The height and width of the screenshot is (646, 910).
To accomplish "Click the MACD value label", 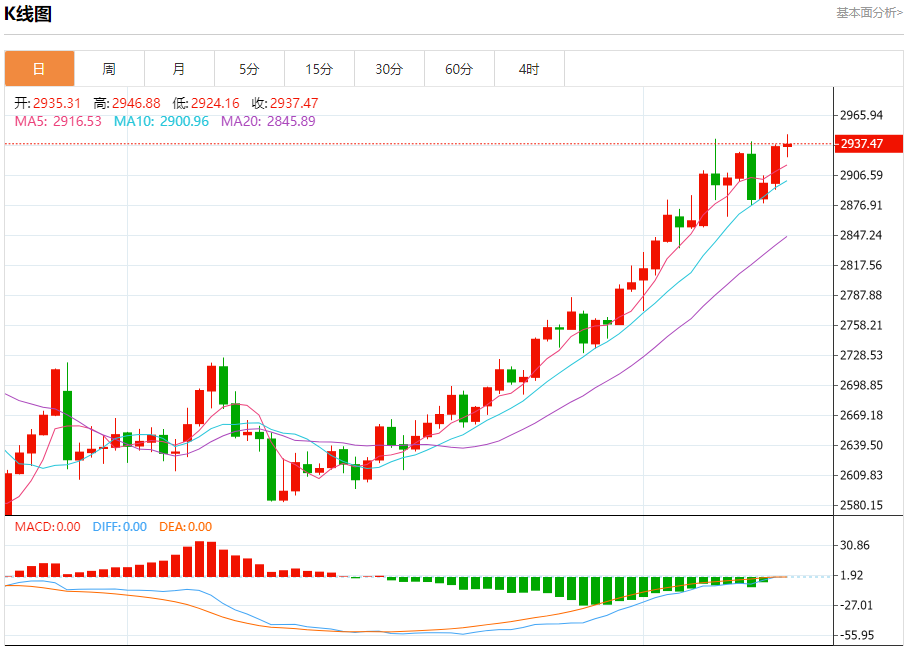I will pyautogui.click(x=48, y=527).
